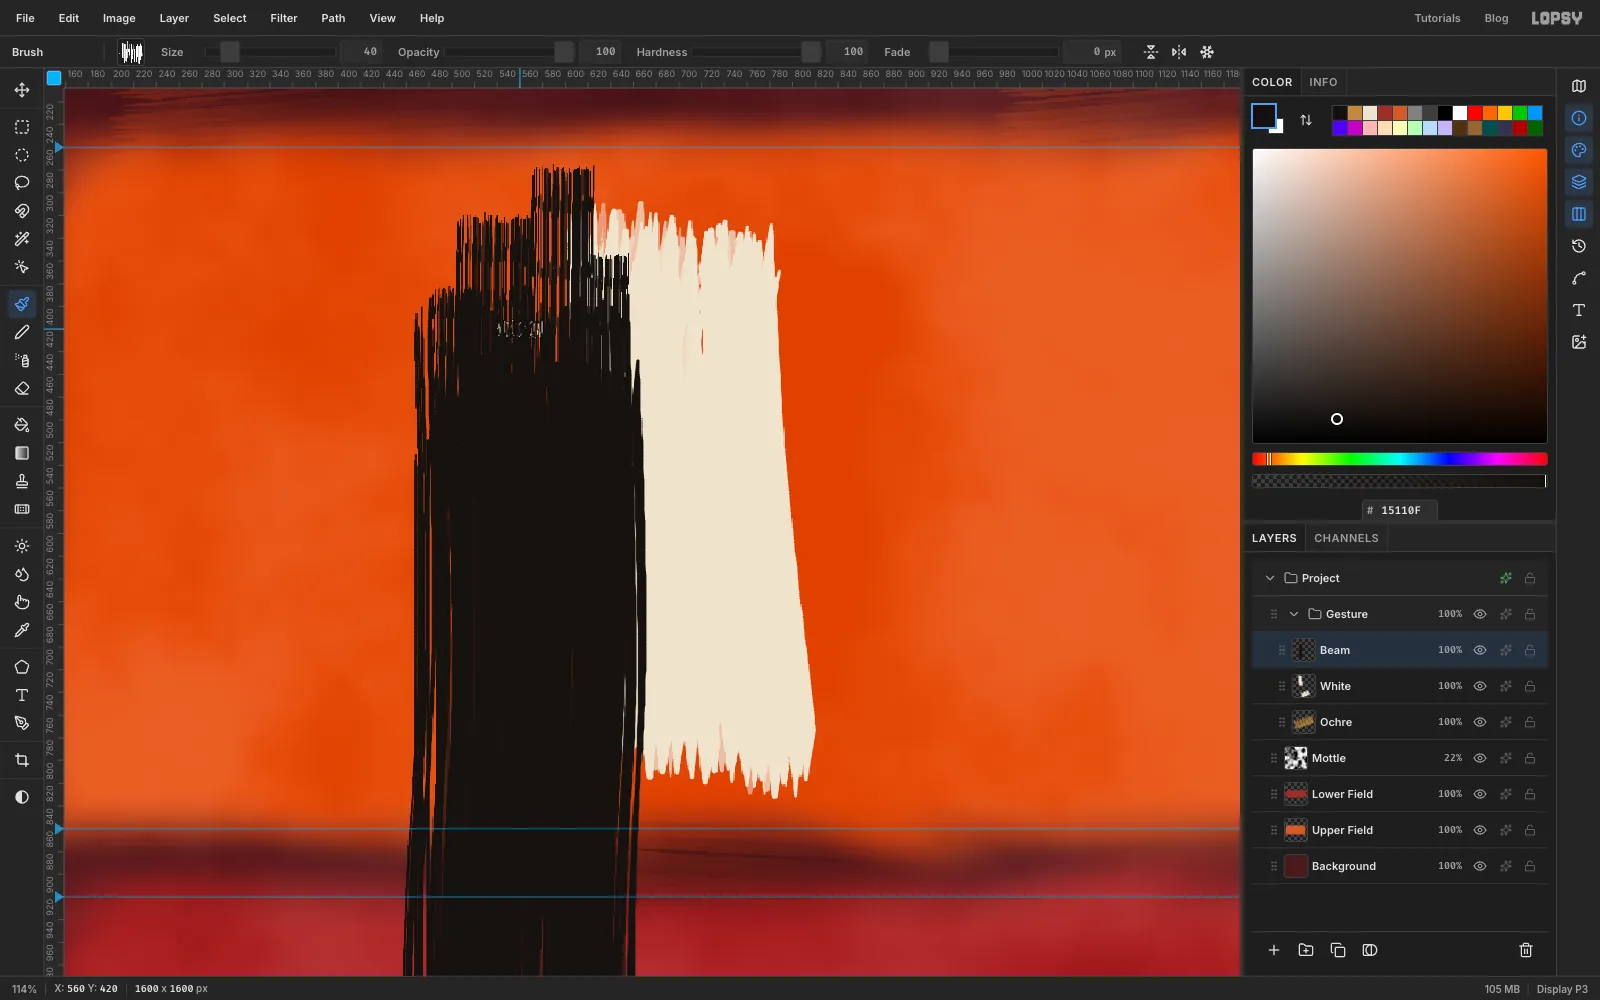
Task: Hide the Beam layer
Action: pyautogui.click(x=1480, y=650)
